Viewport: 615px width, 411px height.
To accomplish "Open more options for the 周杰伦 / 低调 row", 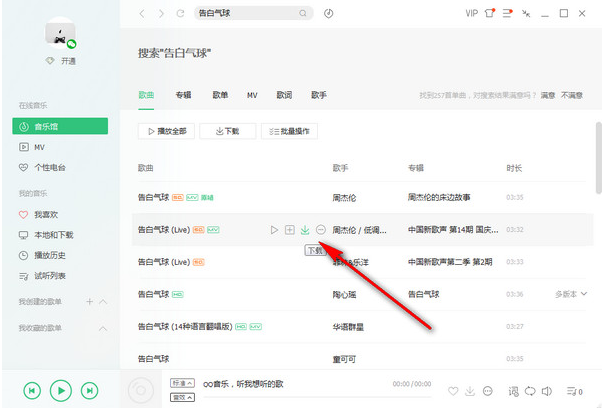I will (x=320, y=230).
